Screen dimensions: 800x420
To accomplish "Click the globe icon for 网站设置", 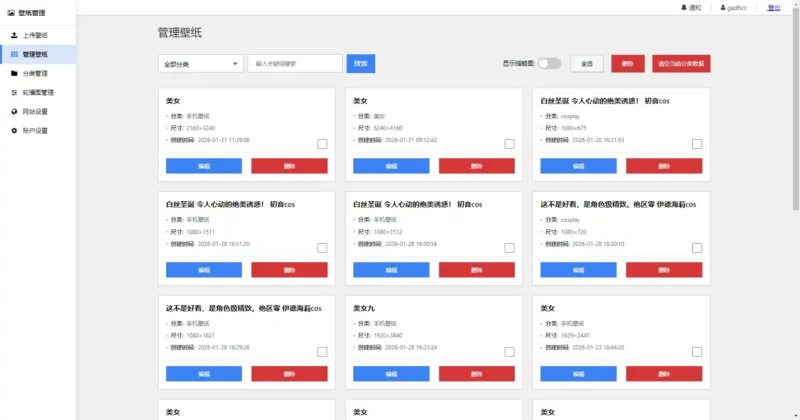I will (x=13, y=111).
